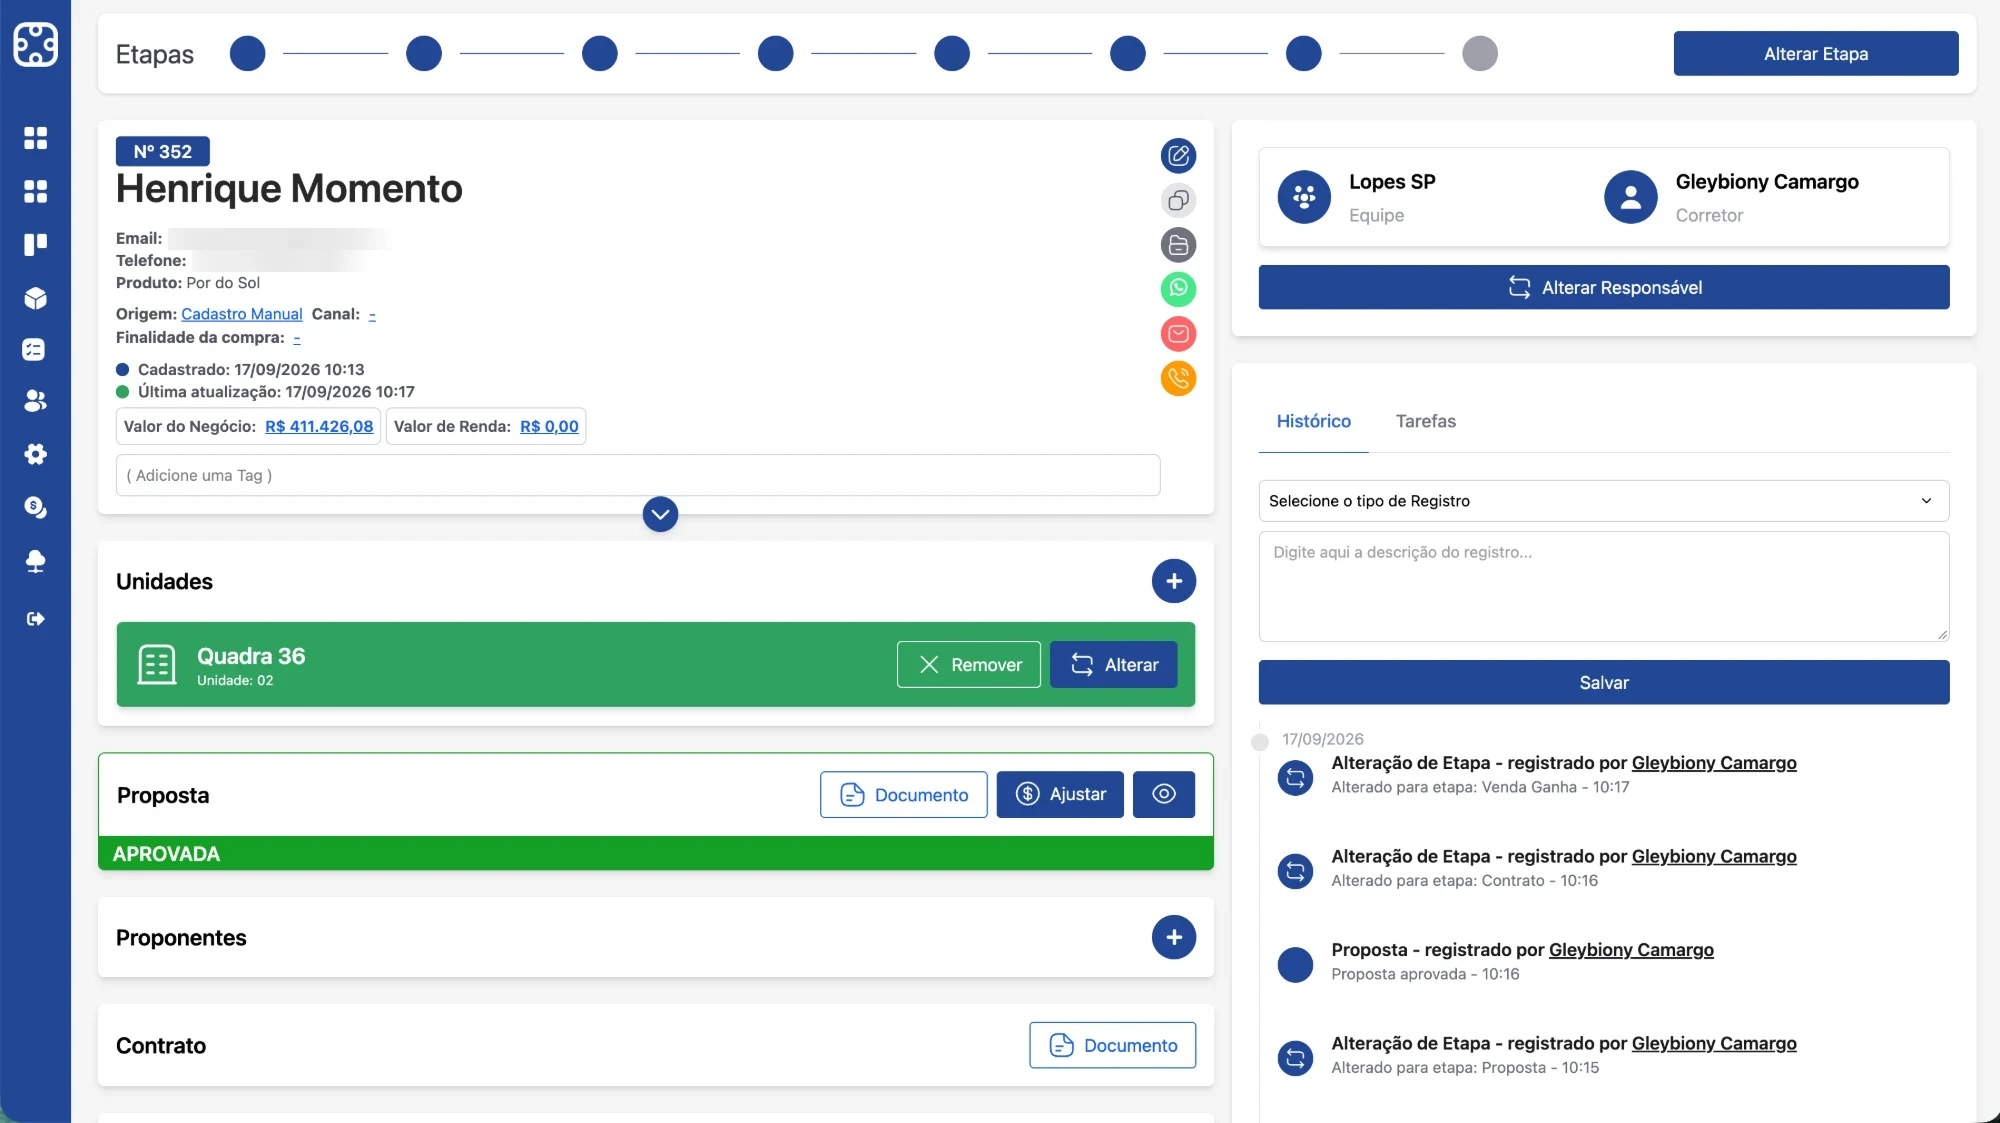Image resolution: width=2000 pixels, height=1123 pixels.
Task: Open 'Selecione o tipo de Registro' dropdown
Action: 1603,501
